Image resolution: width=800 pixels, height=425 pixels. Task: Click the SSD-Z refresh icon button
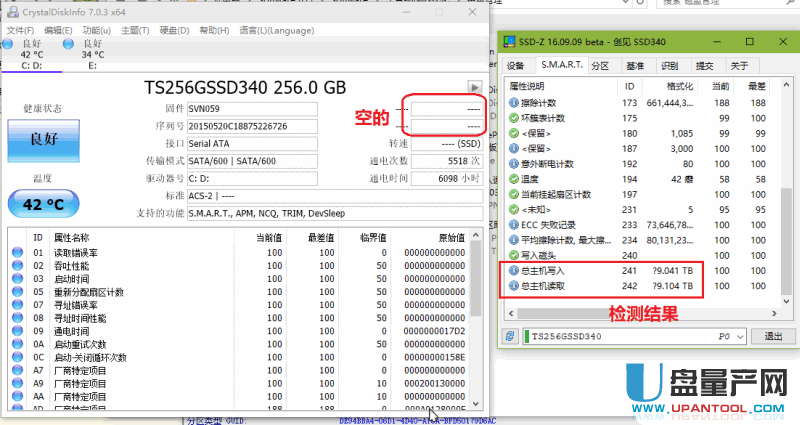click(x=510, y=336)
